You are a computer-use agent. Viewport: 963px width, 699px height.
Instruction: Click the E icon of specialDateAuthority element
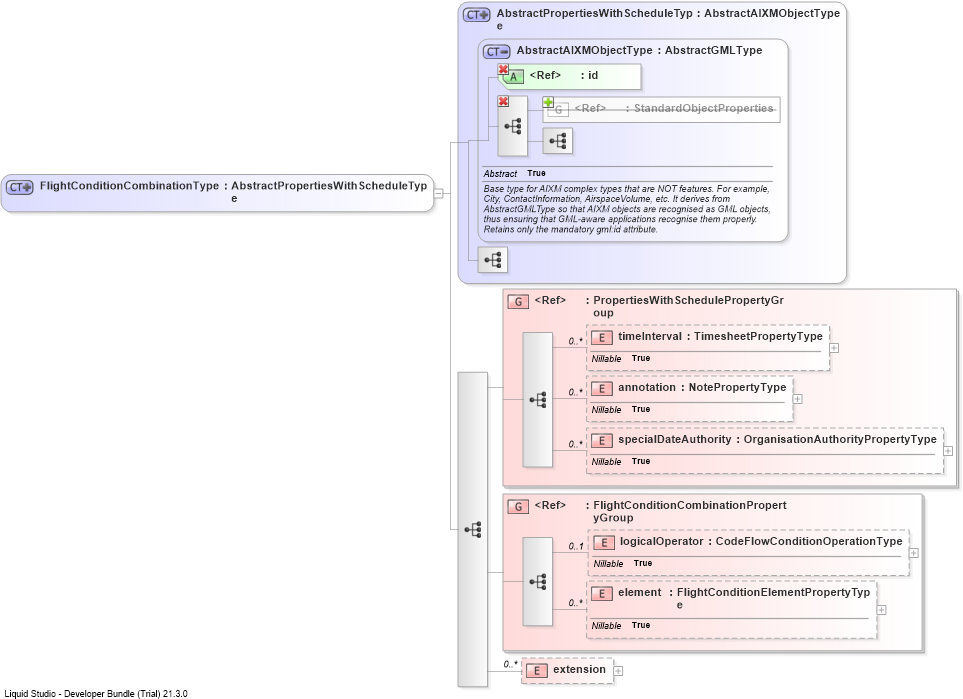pos(602,440)
